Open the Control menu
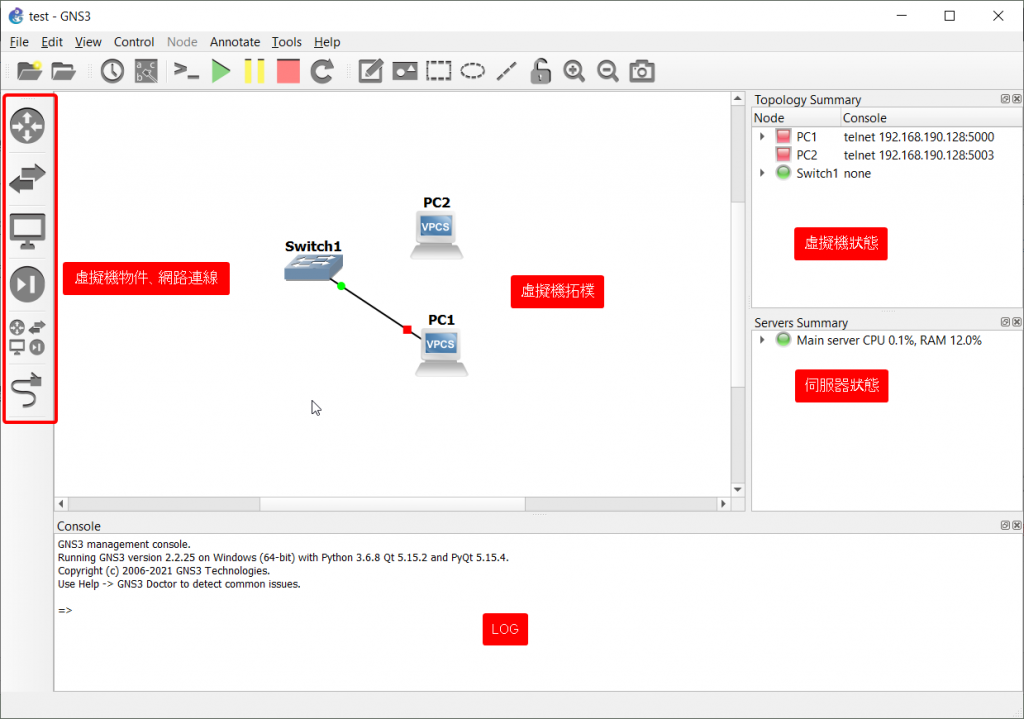The height and width of the screenshot is (719, 1024). (x=134, y=42)
